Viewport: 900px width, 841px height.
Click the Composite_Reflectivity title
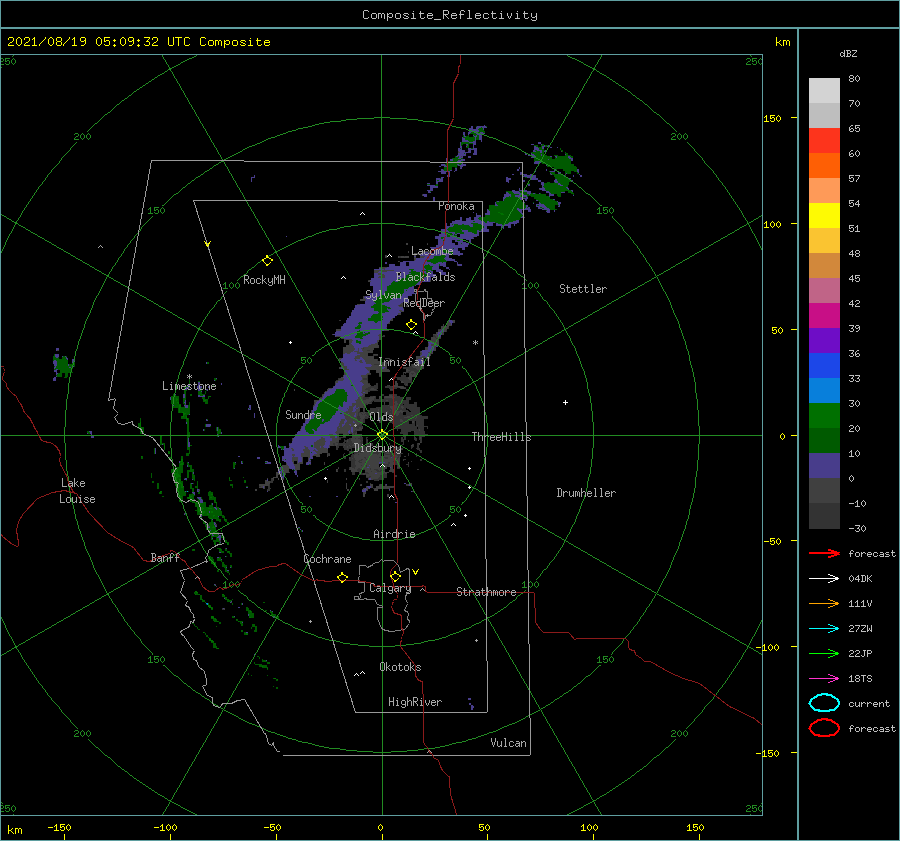click(450, 15)
